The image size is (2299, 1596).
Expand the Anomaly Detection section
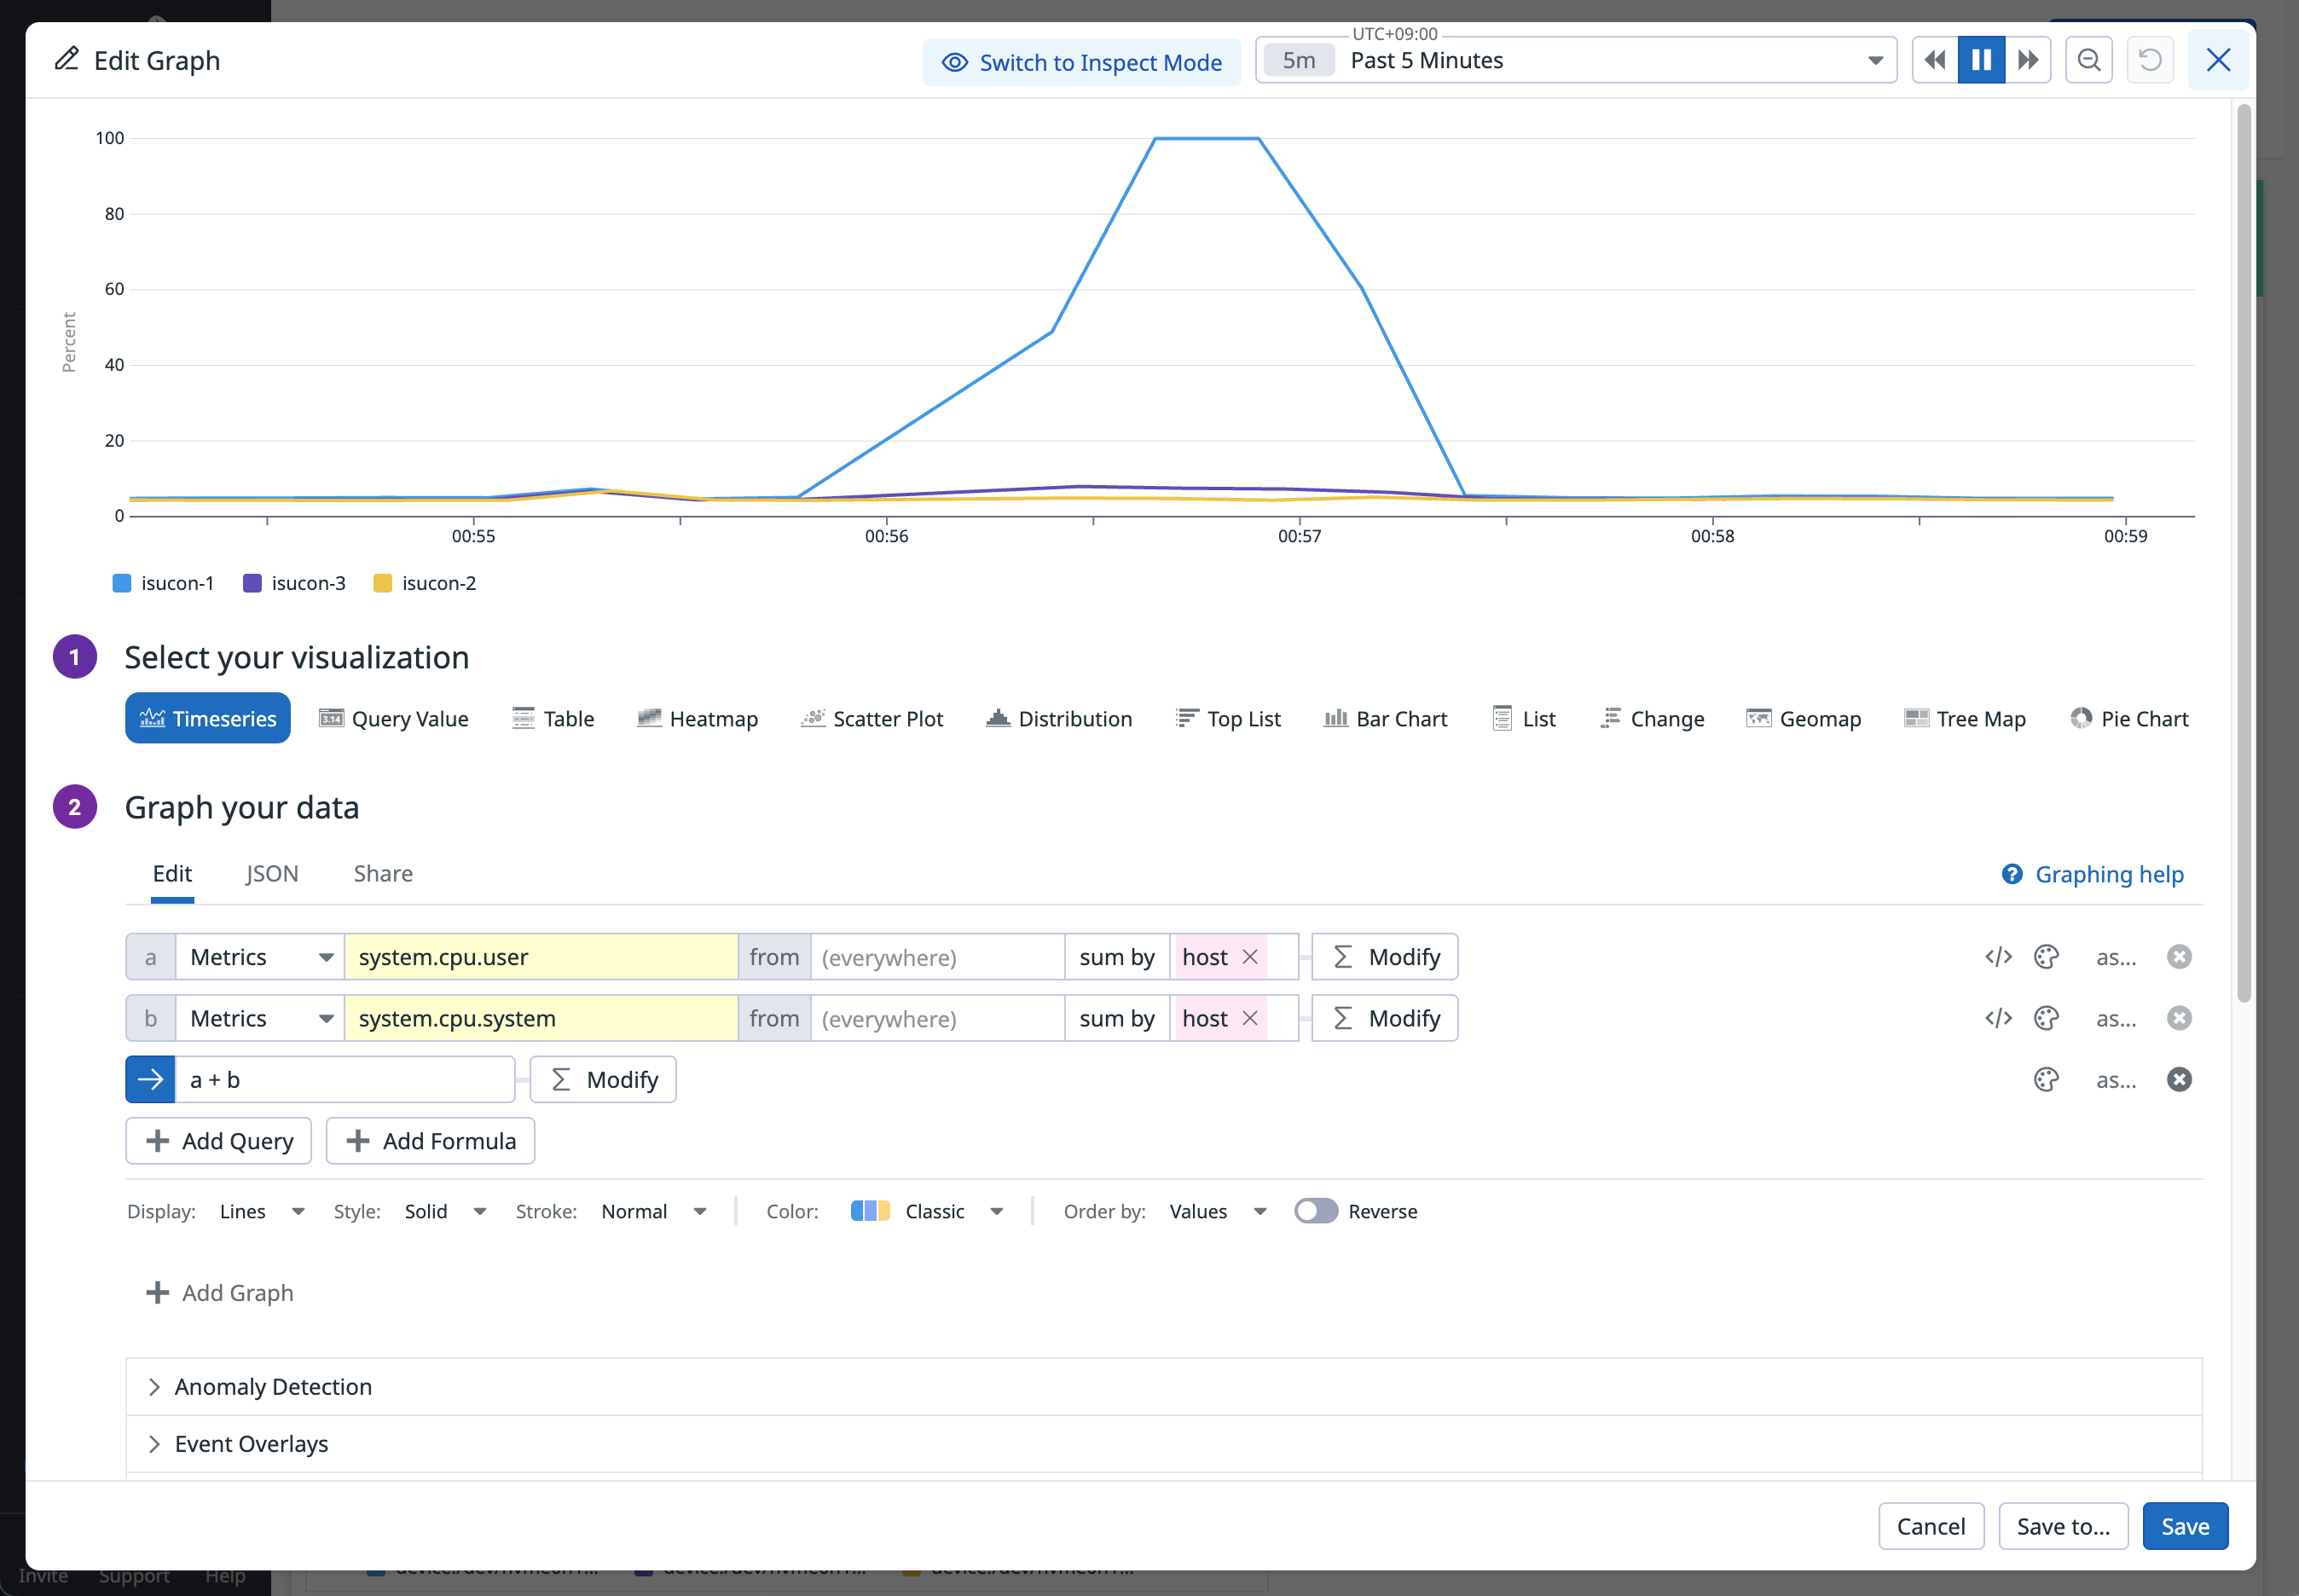coord(272,1387)
